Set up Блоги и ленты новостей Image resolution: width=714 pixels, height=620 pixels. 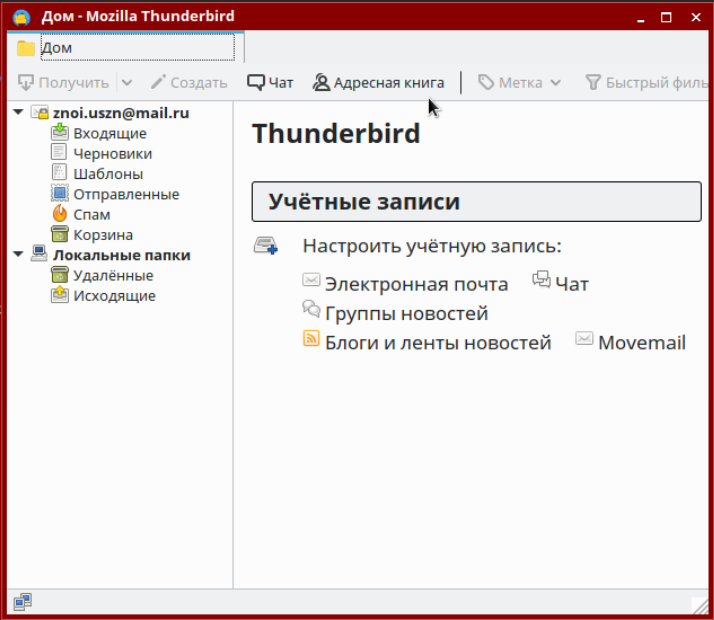[x=438, y=343]
